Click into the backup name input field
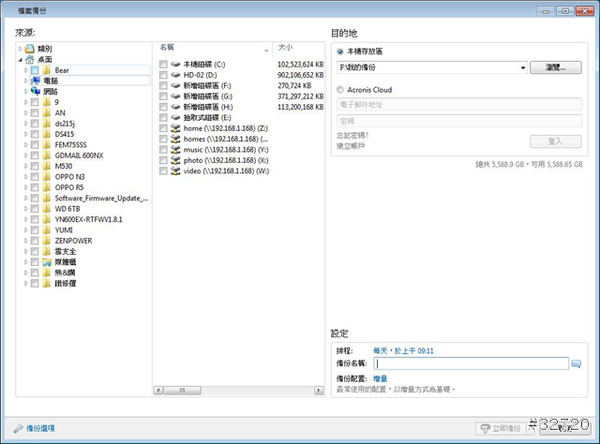Screen dimensions: 600x444 click(x=471, y=364)
